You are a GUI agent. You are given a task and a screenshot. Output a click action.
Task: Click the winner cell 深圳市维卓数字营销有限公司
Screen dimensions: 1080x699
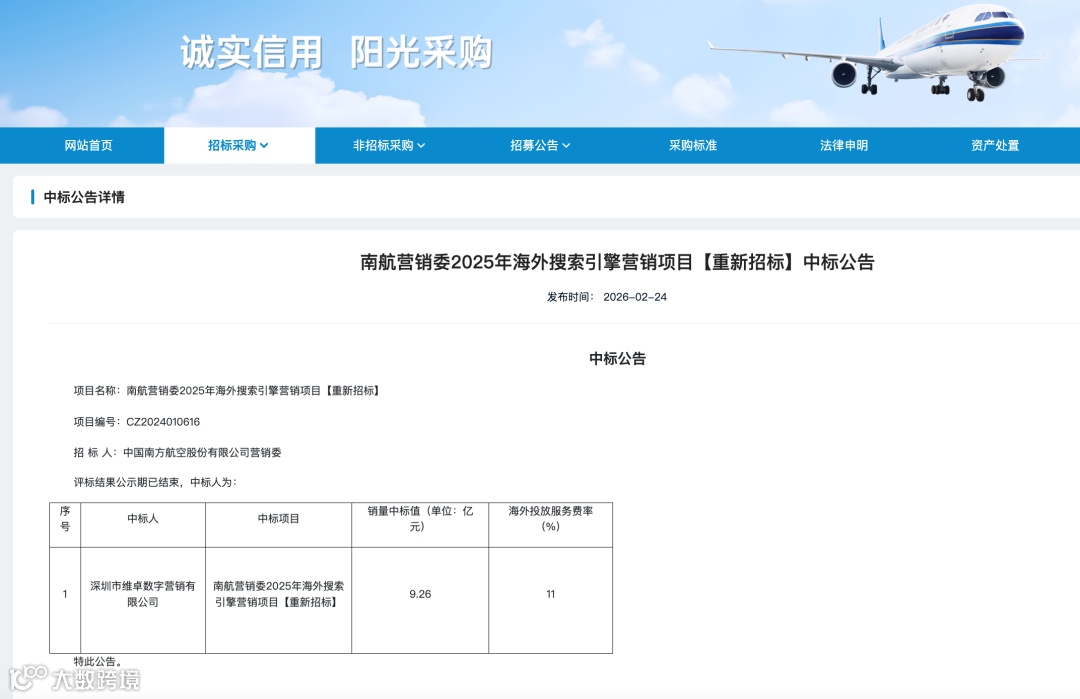[143, 601]
